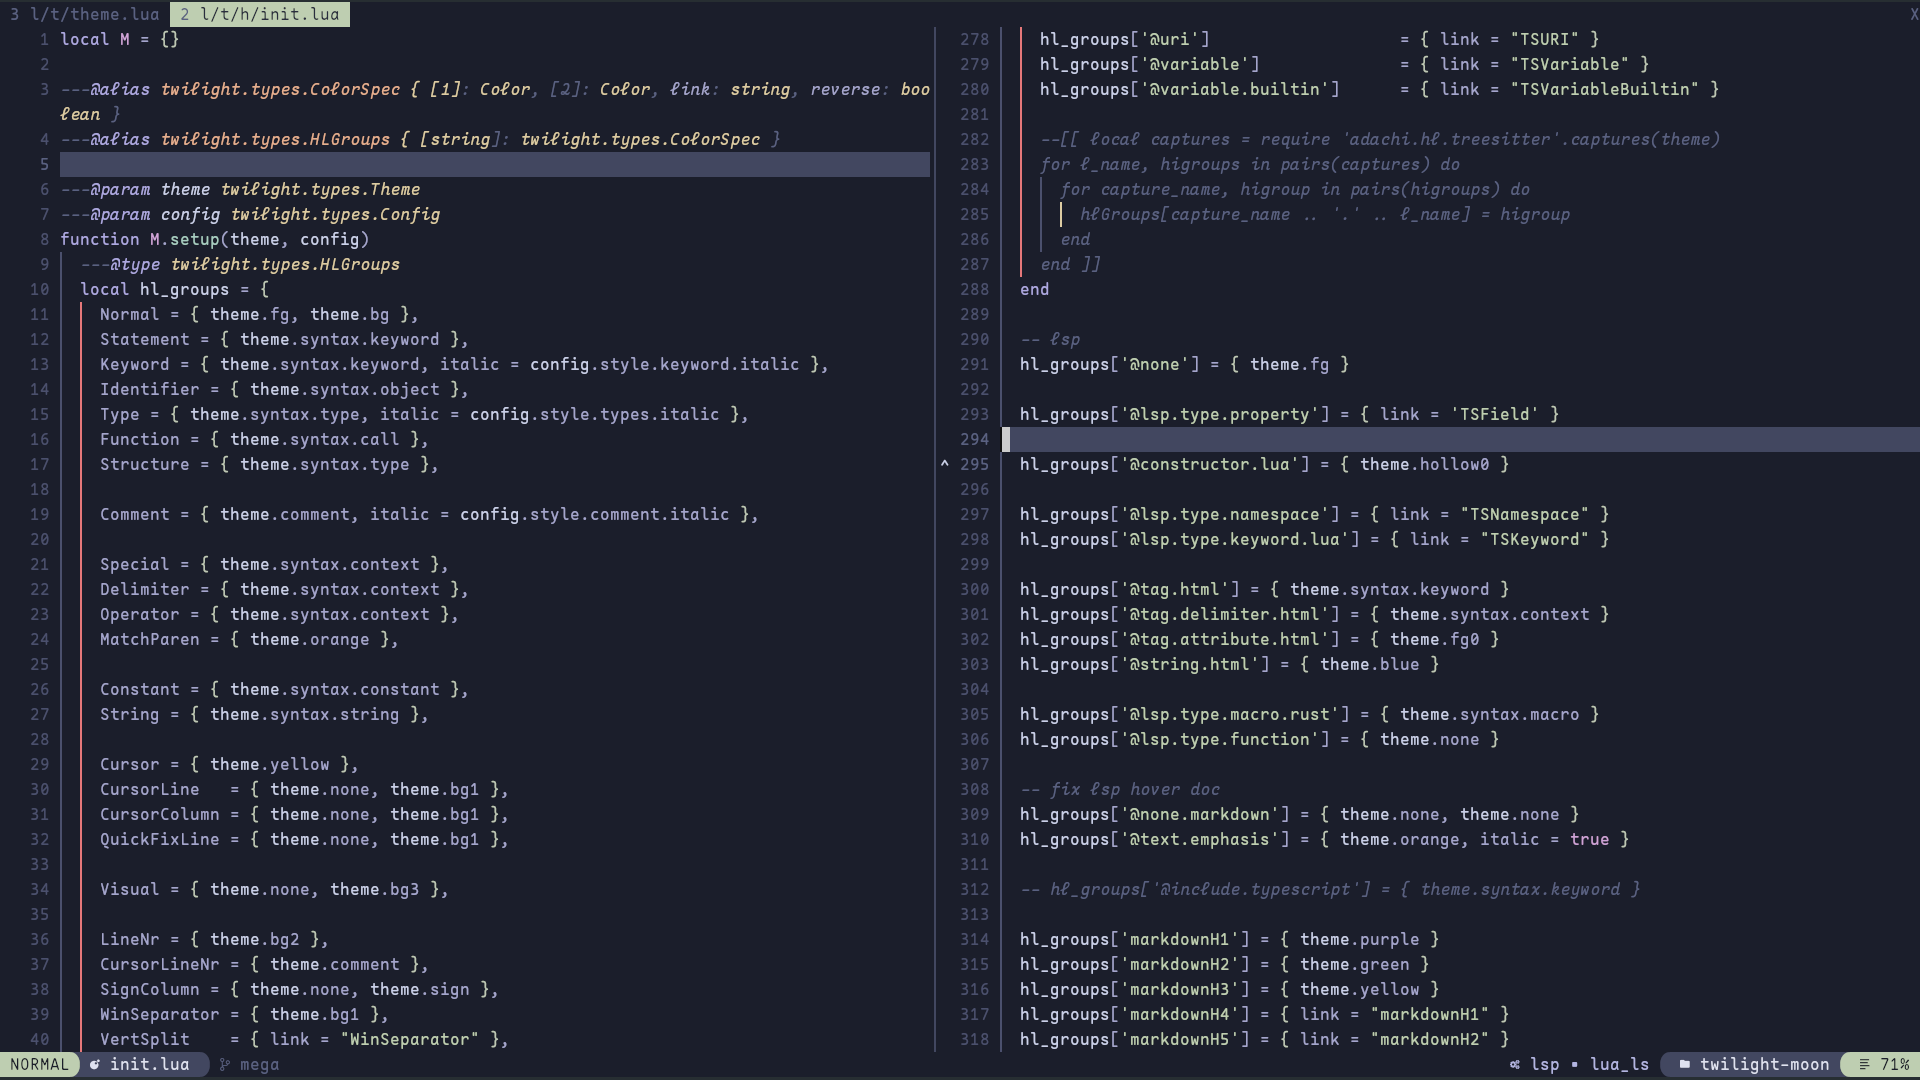Click the CursorColumn highlight line
This screenshot has height=1080, width=1920.
[304, 814]
